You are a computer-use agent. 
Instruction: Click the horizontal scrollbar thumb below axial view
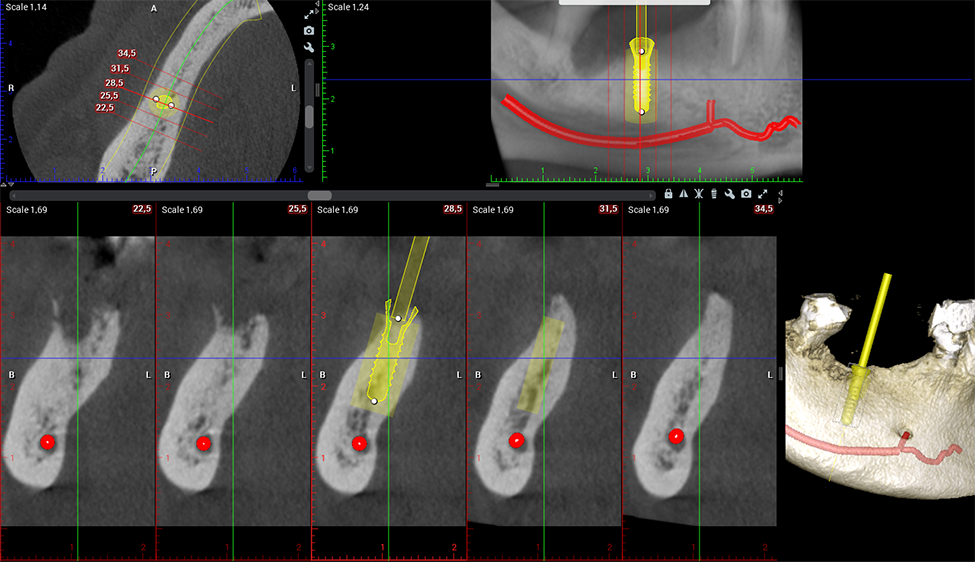pyautogui.click(x=320, y=195)
